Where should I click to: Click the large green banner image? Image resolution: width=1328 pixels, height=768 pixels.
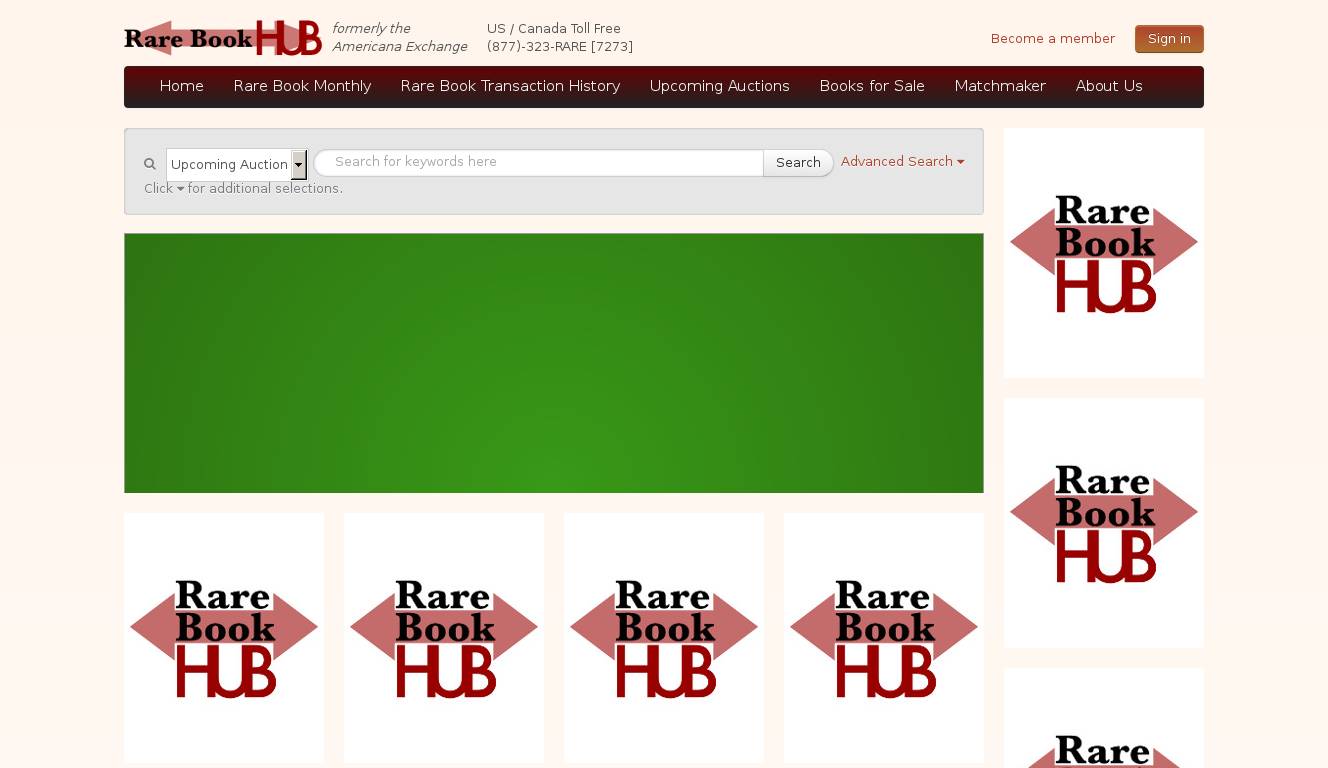pyautogui.click(x=553, y=363)
